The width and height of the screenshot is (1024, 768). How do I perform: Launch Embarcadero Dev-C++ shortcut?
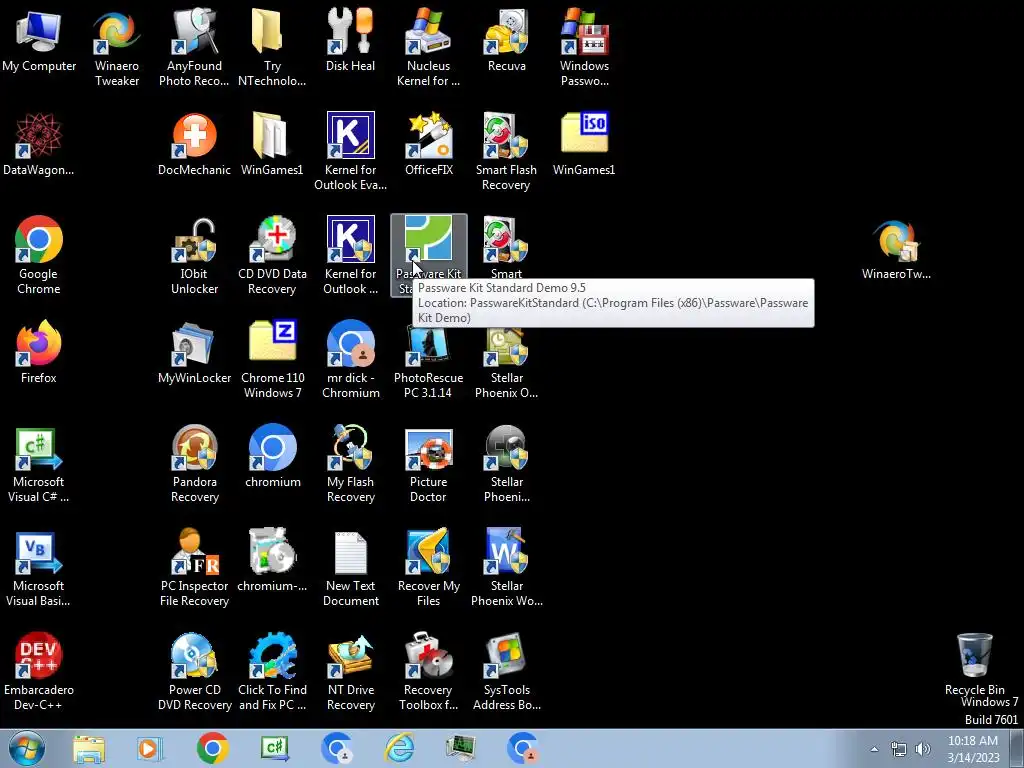pyautogui.click(x=39, y=671)
